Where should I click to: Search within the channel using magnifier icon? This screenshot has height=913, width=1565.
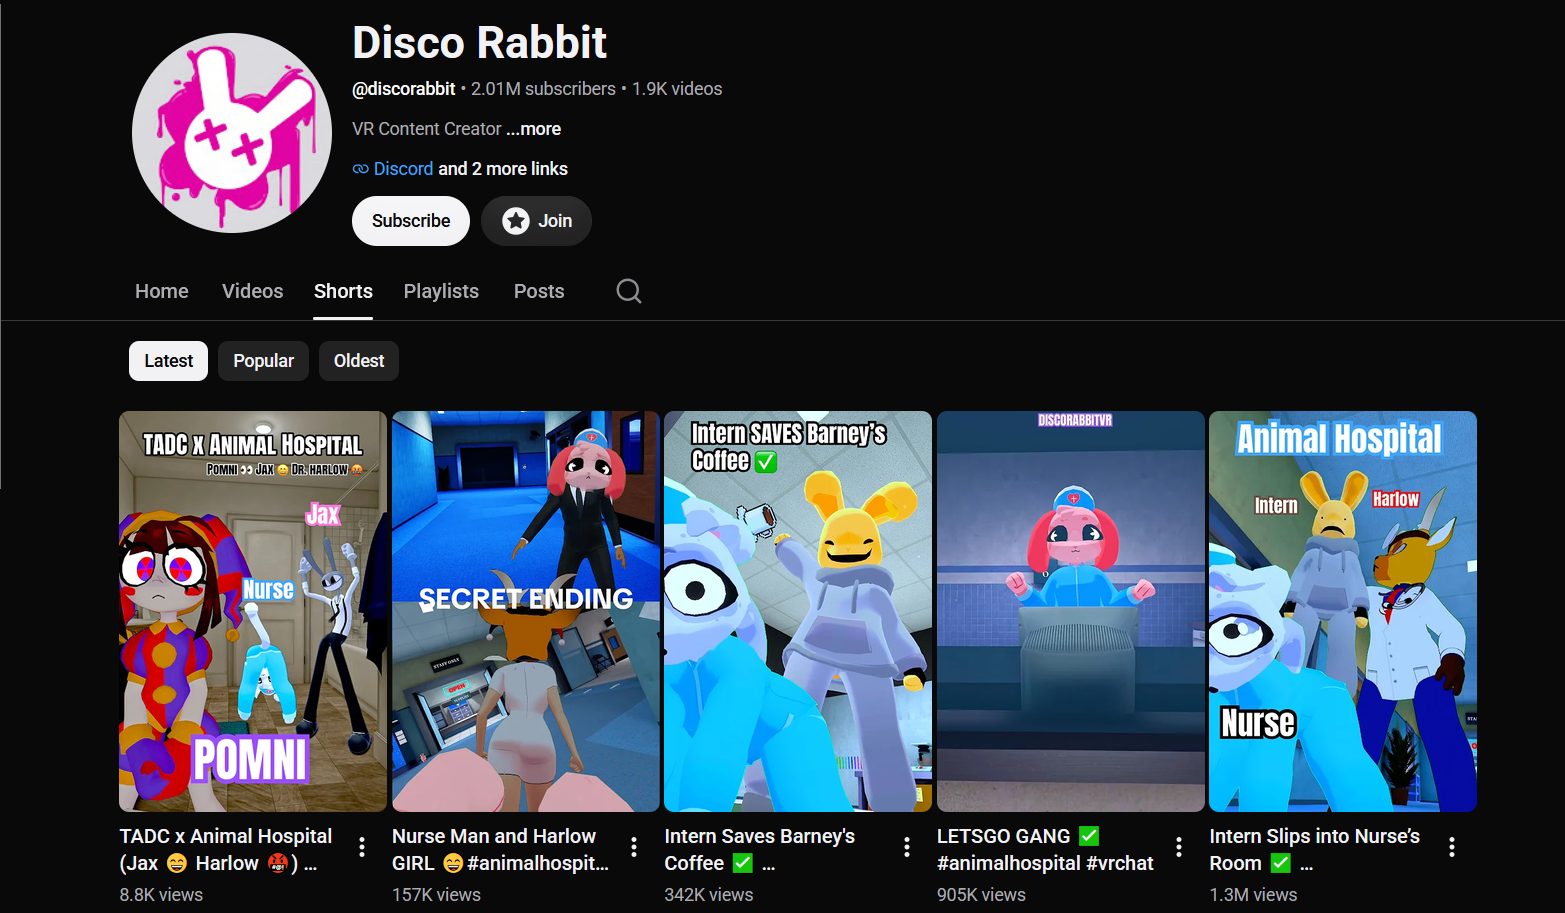pyautogui.click(x=629, y=291)
